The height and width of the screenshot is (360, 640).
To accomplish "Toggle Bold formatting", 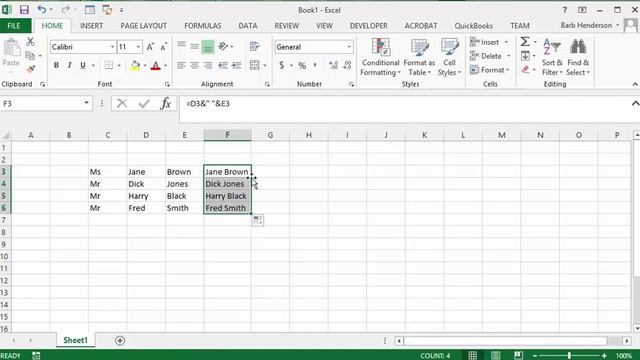I will pos(56,65).
